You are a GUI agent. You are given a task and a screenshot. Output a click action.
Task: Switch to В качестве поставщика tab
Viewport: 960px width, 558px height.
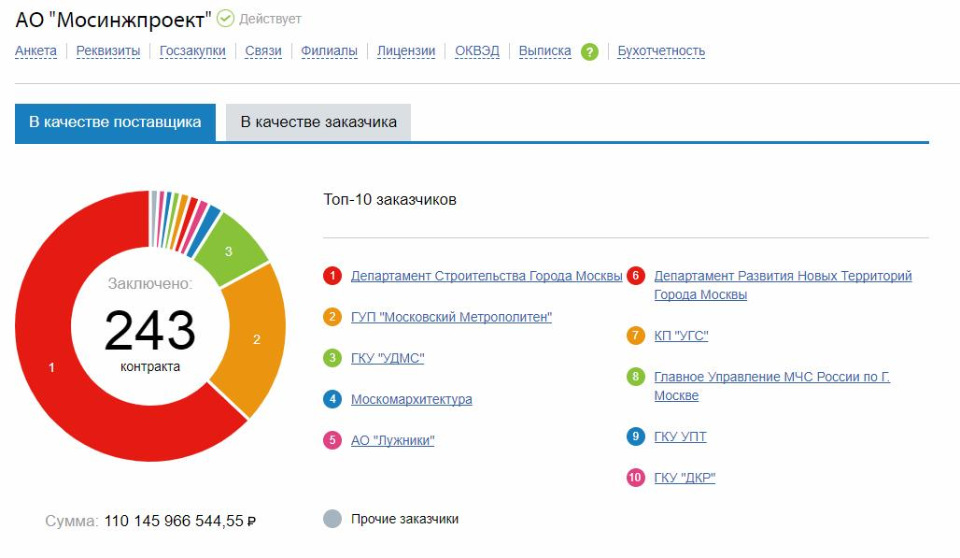point(115,123)
